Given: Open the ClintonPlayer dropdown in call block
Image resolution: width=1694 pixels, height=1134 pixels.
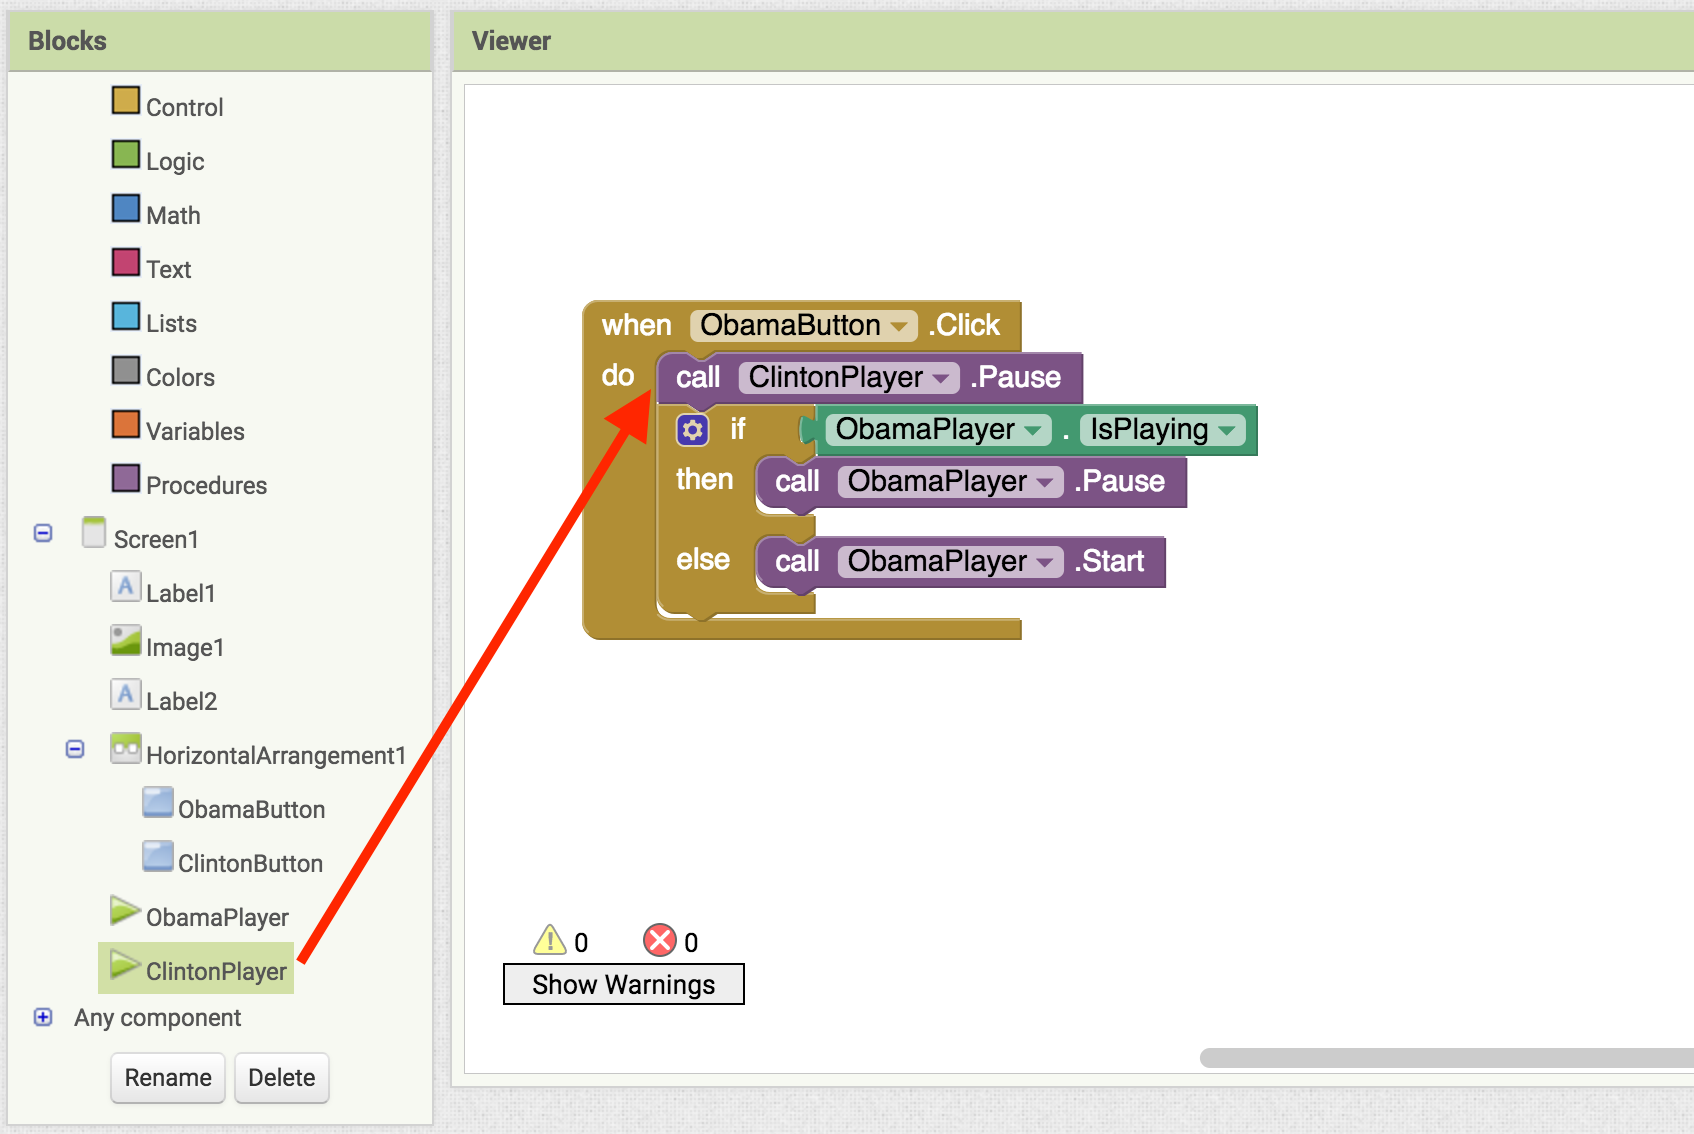Looking at the screenshot, I should [940, 378].
